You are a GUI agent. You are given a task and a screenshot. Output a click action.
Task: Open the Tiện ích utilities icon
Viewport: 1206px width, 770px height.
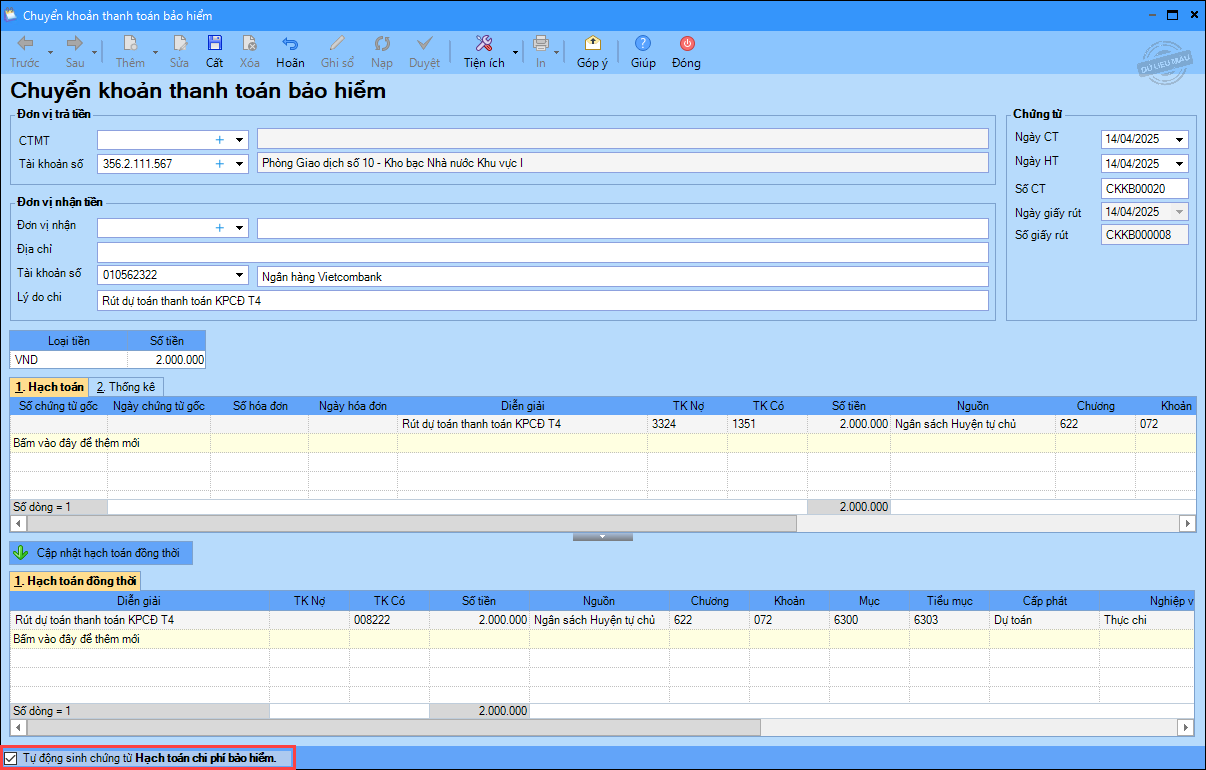[x=484, y=44]
